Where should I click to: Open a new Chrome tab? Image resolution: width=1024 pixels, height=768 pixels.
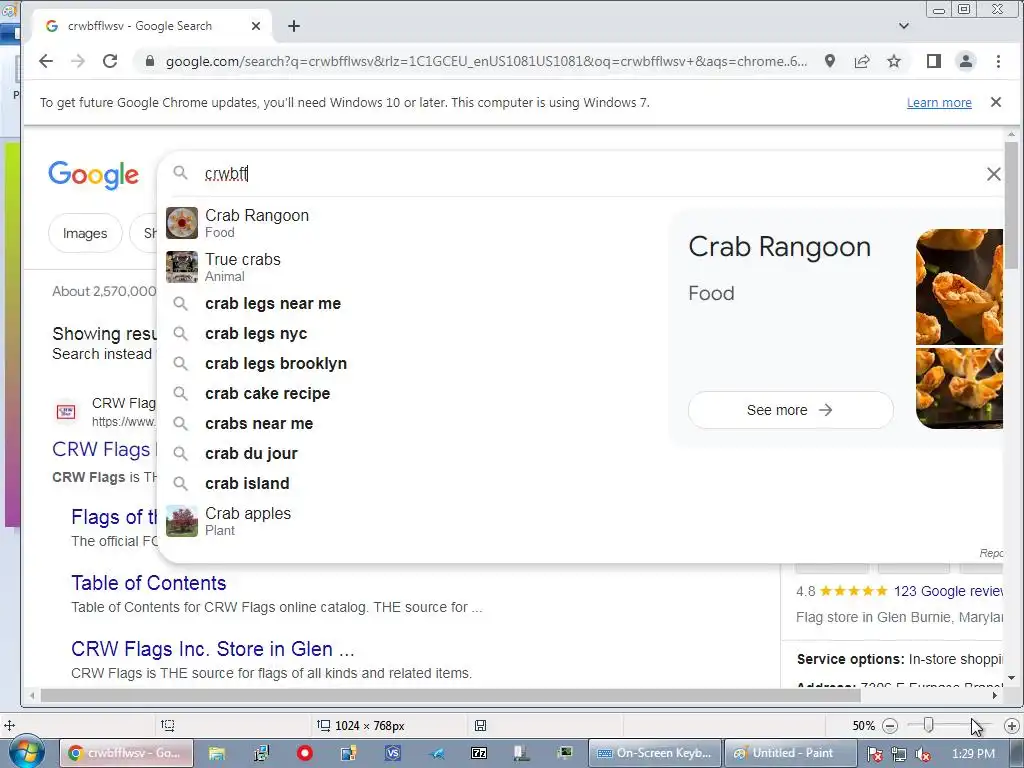[294, 26]
